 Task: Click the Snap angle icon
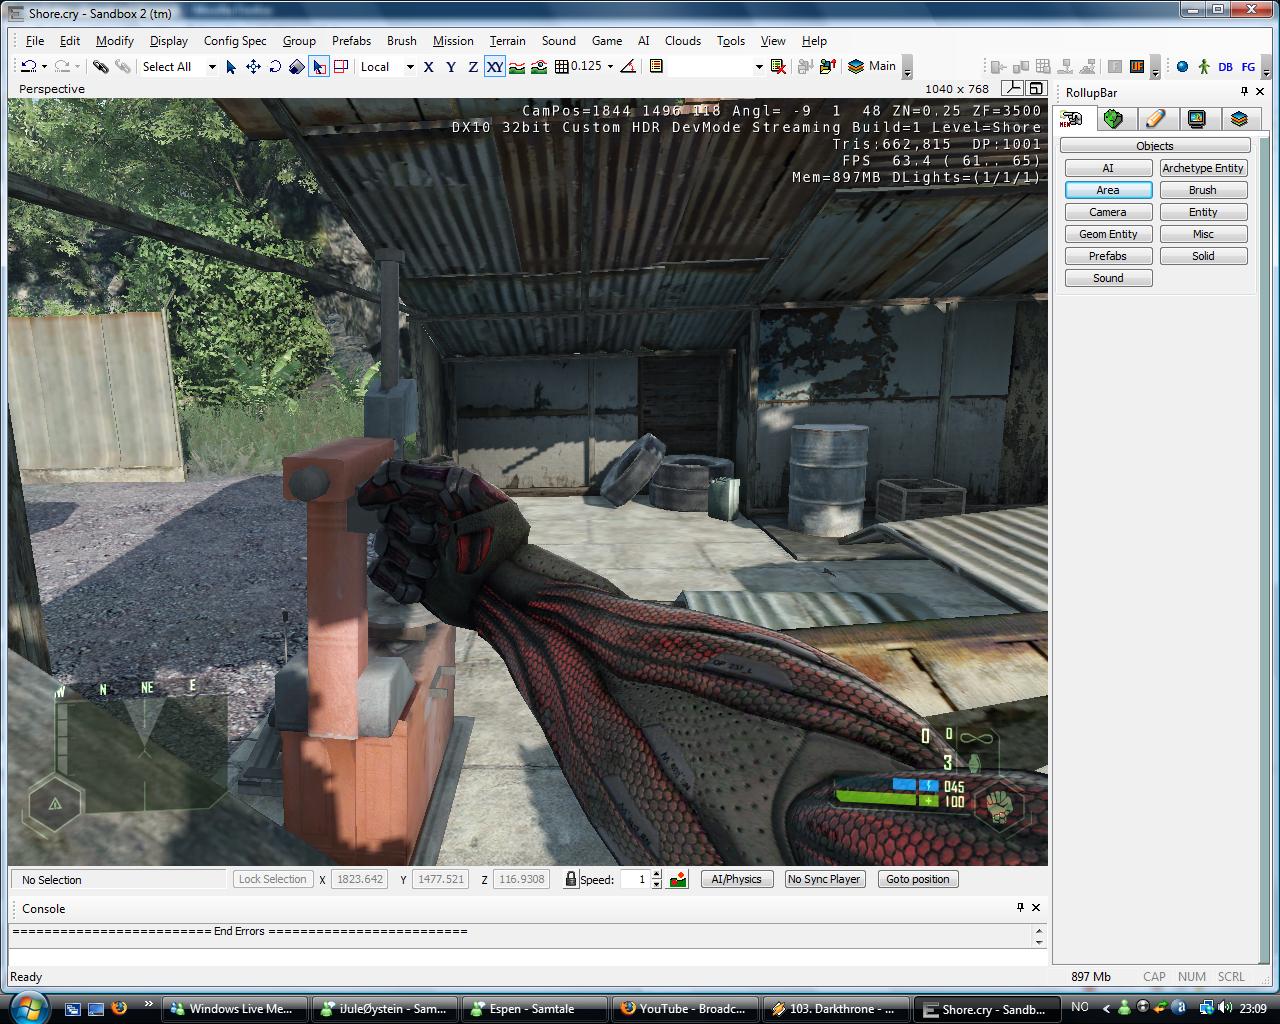(x=628, y=66)
